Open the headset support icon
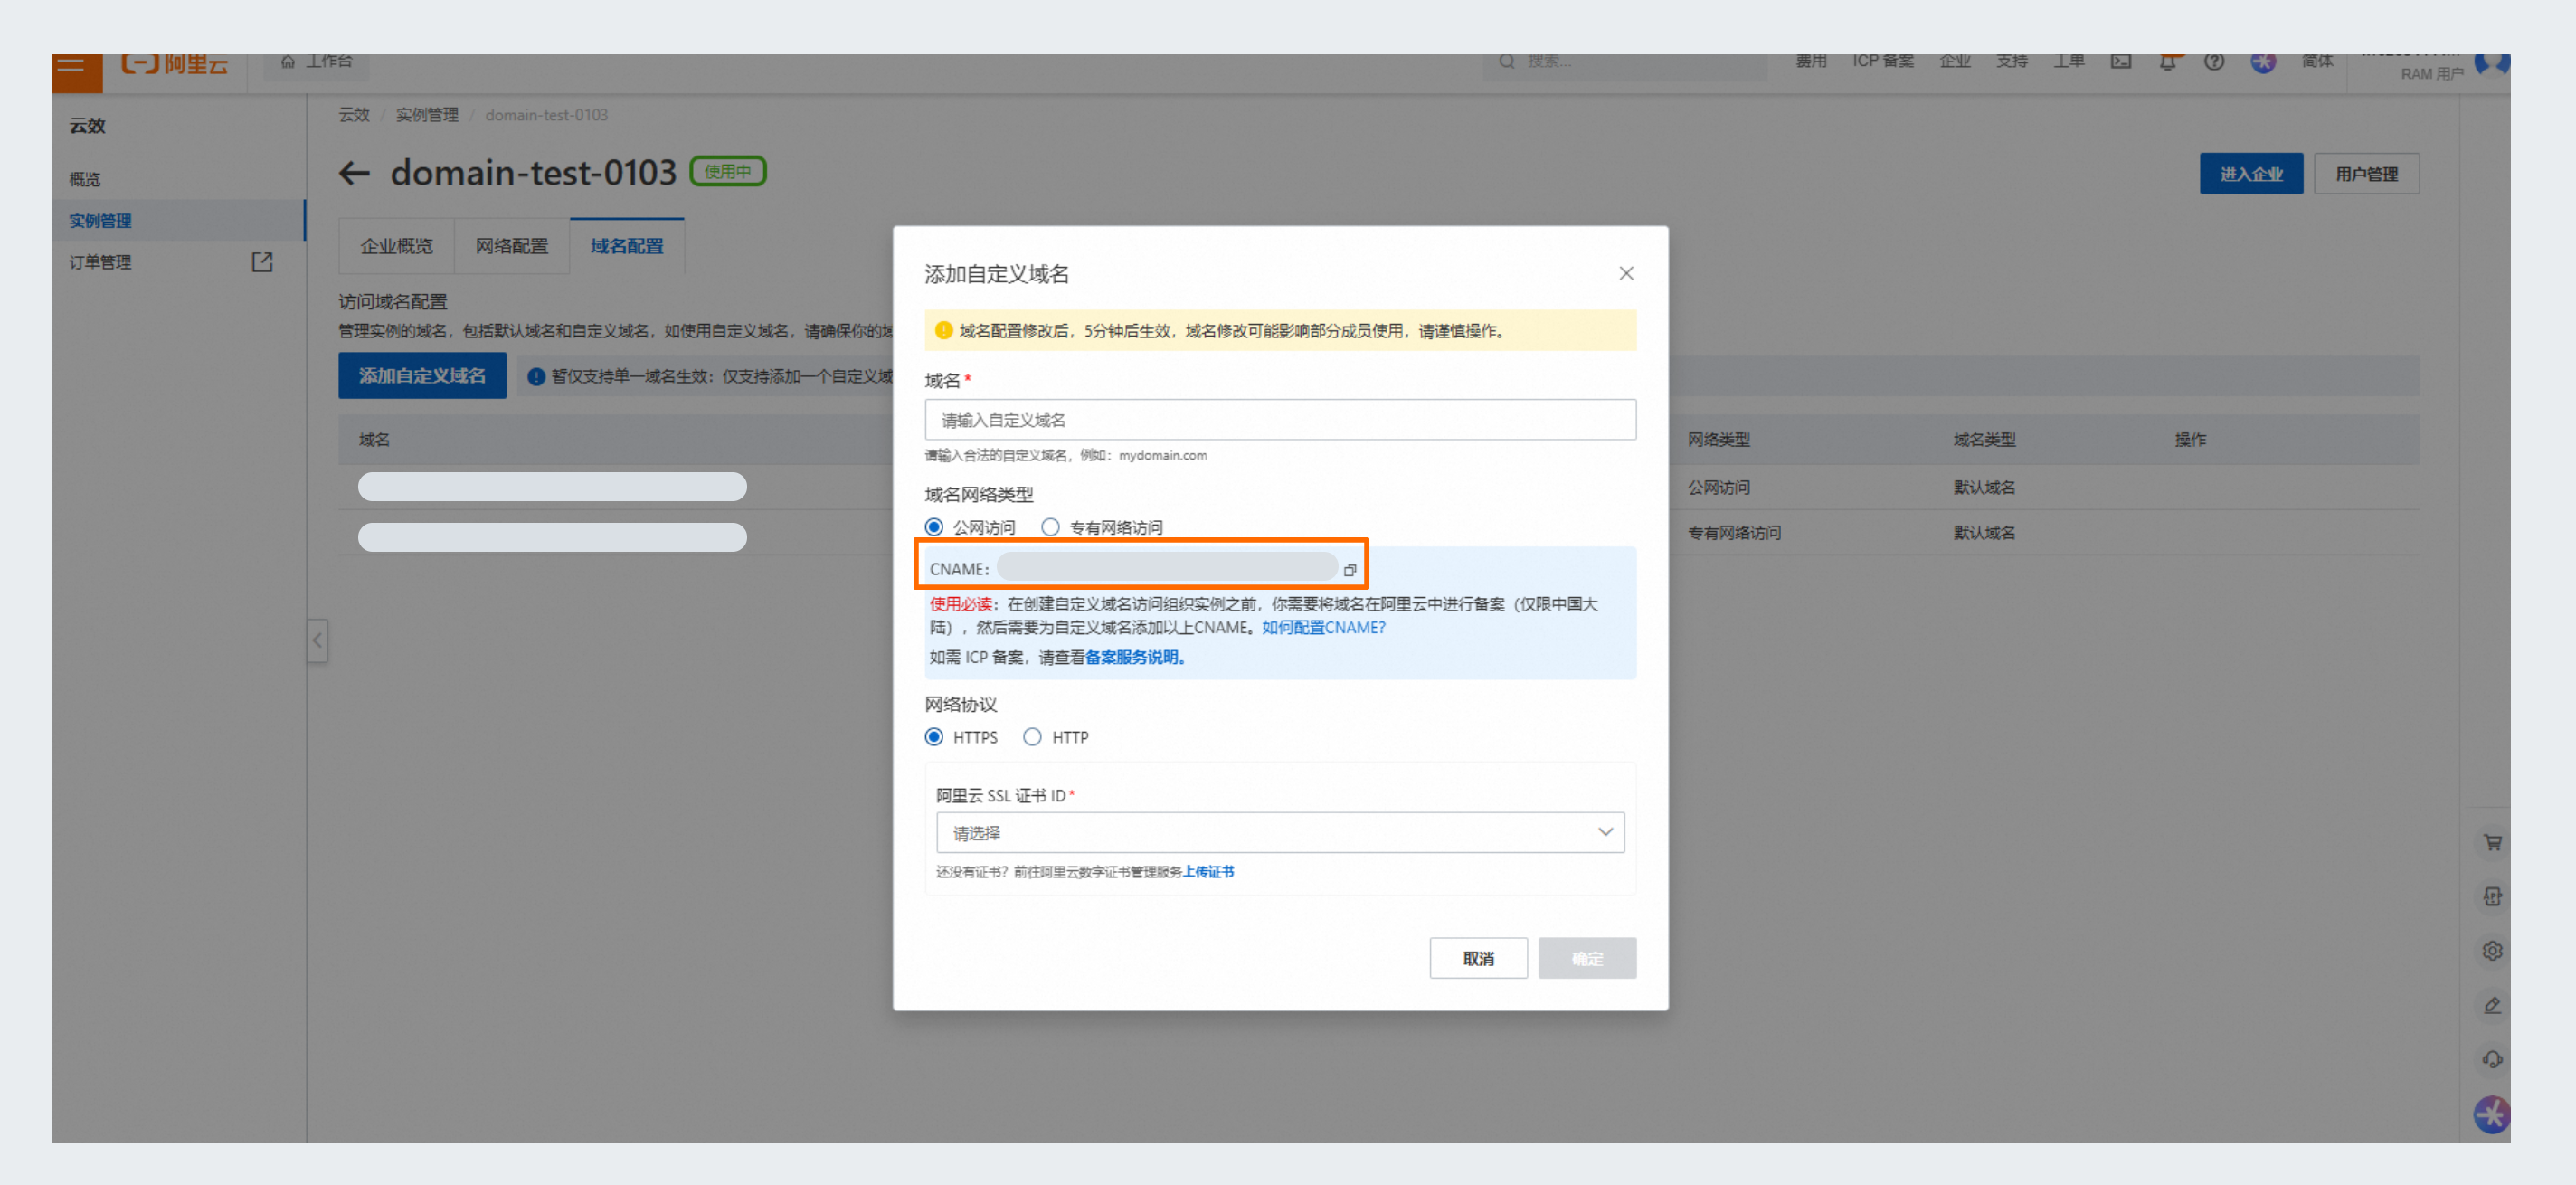Viewport: 2576px width, 1185px height. click(2492, 1059)
